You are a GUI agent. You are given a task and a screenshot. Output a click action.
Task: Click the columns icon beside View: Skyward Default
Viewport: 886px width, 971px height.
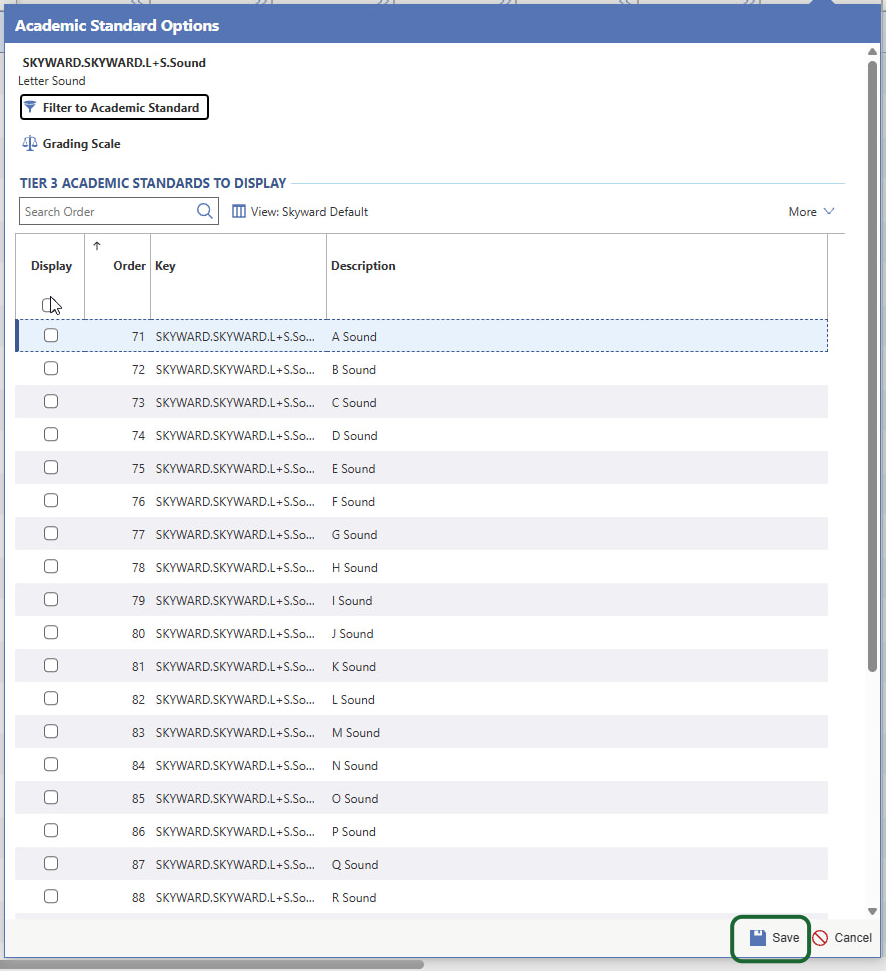(238, 212)
